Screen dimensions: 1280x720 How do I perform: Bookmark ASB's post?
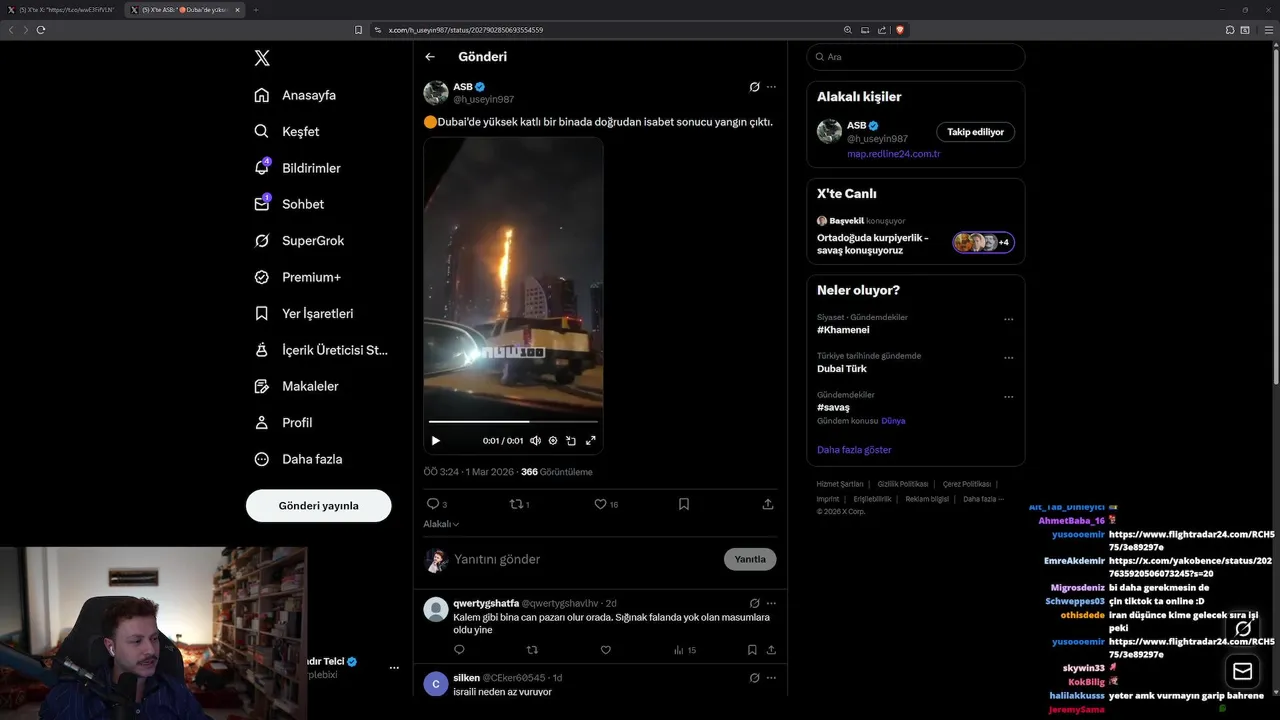coord(684,504)
